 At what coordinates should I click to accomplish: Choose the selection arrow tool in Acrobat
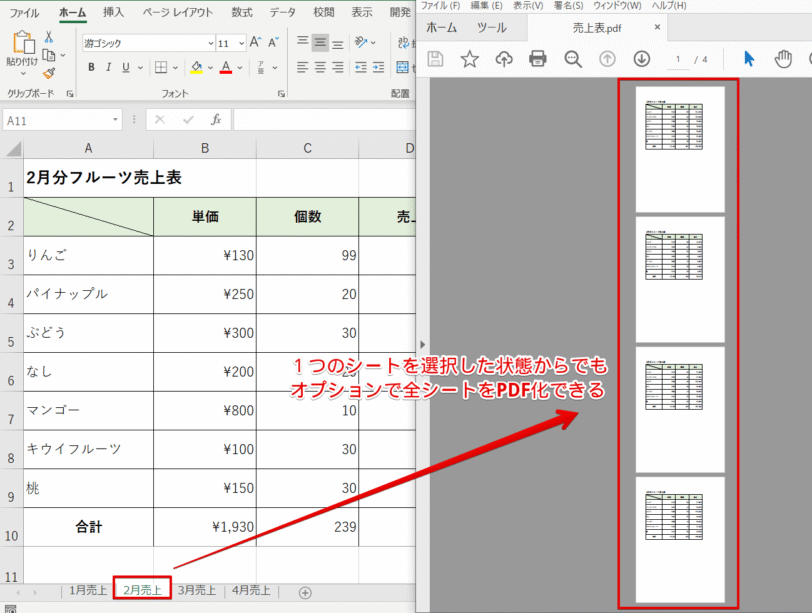click(x=750, y=58)
